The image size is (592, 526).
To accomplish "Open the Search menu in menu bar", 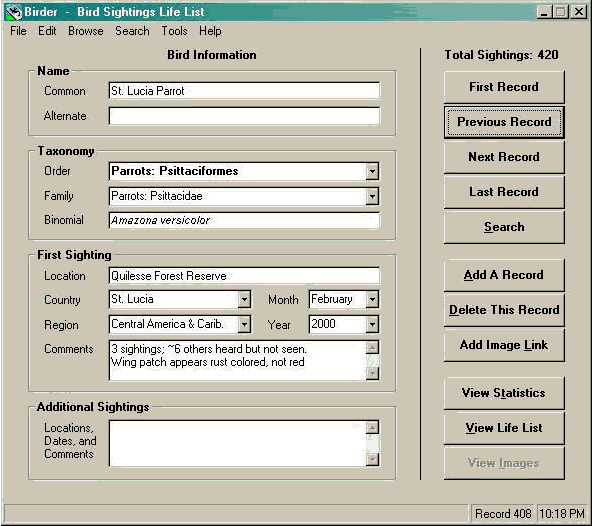I will pyautogui.click(x=132, y=31).
